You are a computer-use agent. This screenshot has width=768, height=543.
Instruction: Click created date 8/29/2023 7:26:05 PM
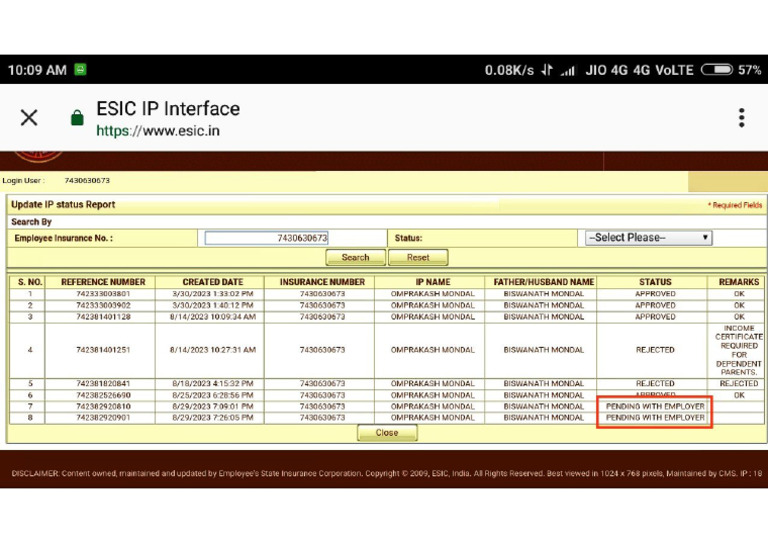coord(213,418)
